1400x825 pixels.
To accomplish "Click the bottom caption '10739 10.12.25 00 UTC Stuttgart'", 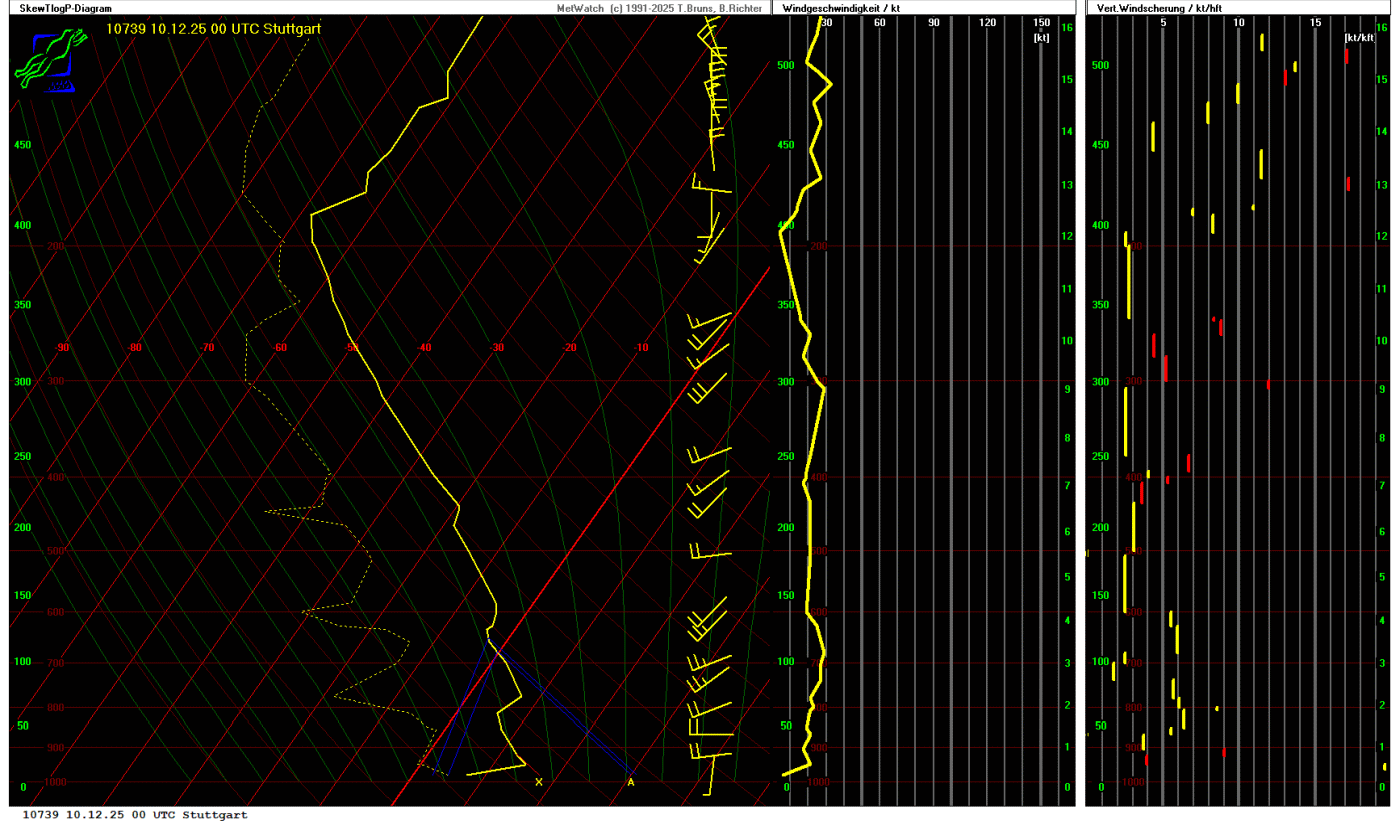I will [135, 815].
